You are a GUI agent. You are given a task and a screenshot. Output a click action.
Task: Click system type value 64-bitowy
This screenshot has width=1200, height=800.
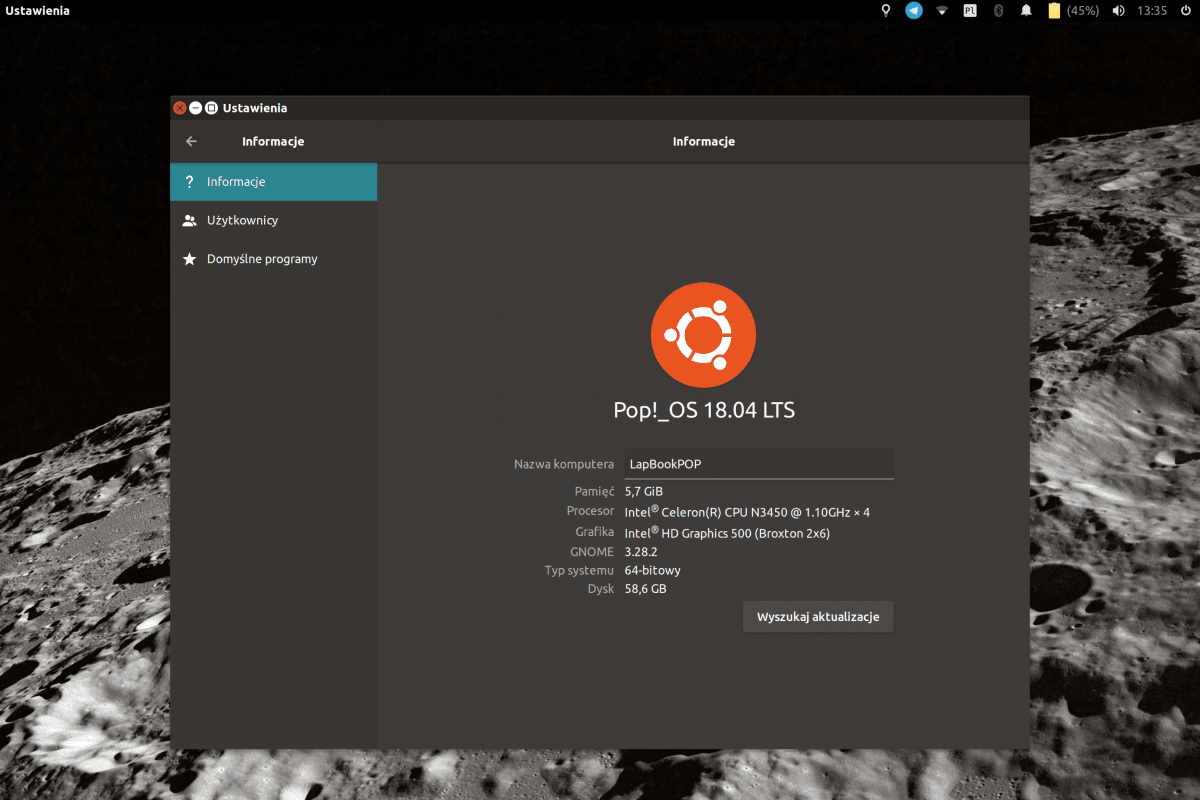(652, 570)
